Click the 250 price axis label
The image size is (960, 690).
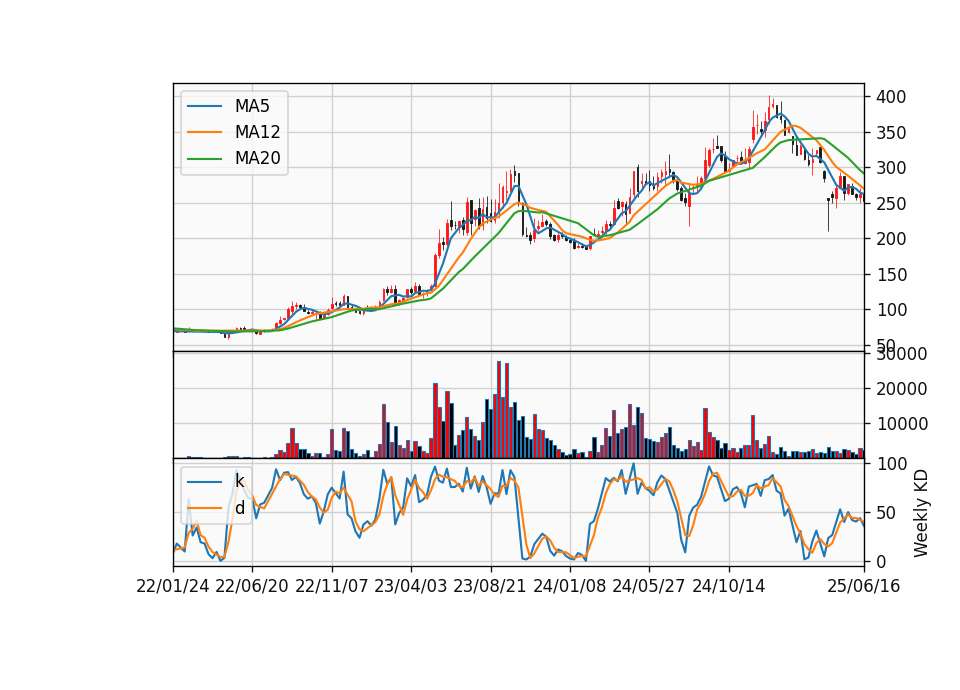click(891, 204)
